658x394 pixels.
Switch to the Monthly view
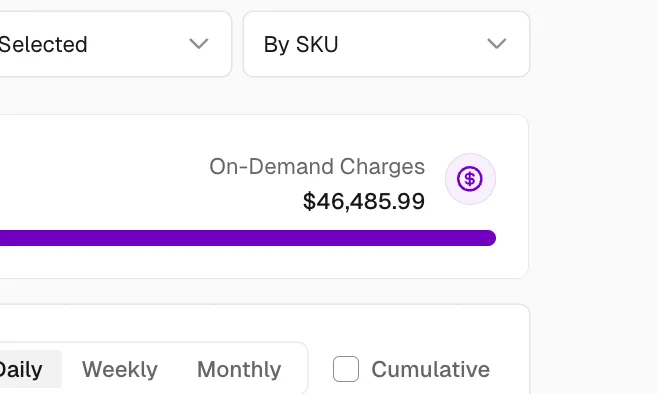tap(239, 370)
